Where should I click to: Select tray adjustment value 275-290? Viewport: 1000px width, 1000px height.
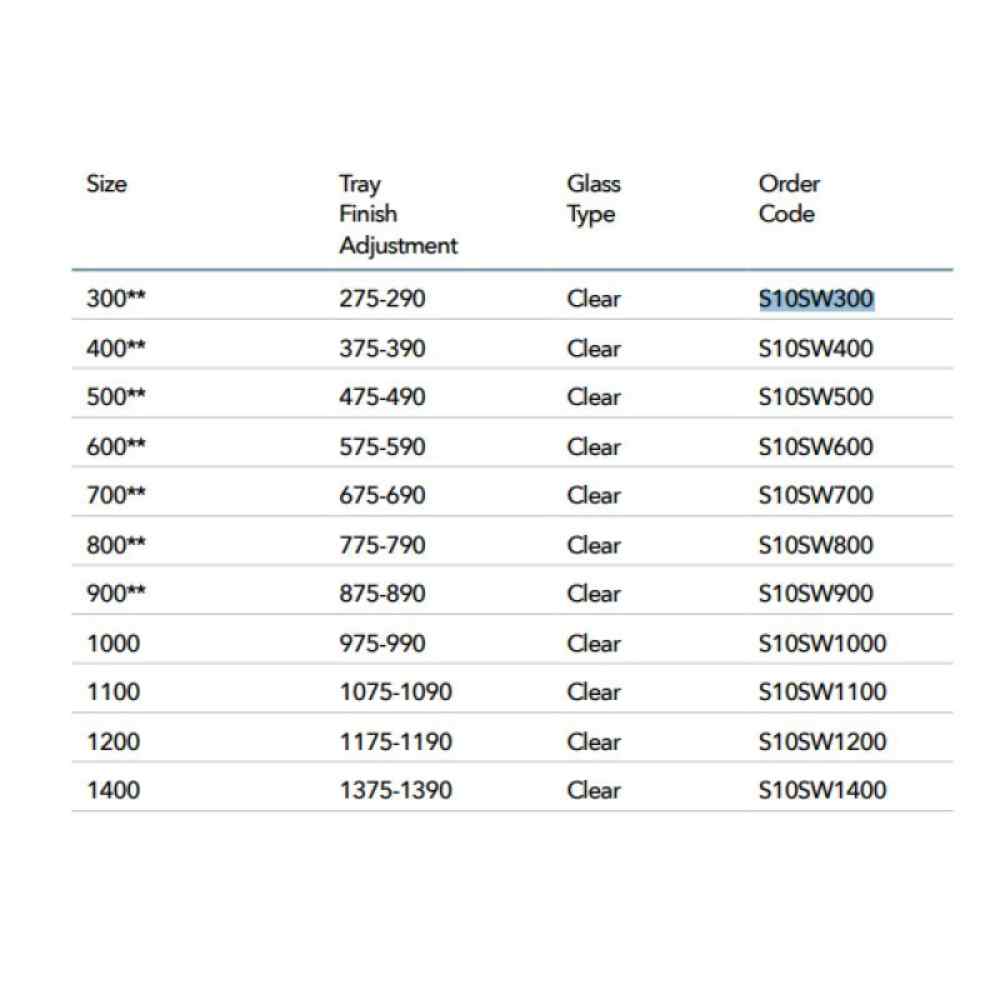click(x=382, y=298)
